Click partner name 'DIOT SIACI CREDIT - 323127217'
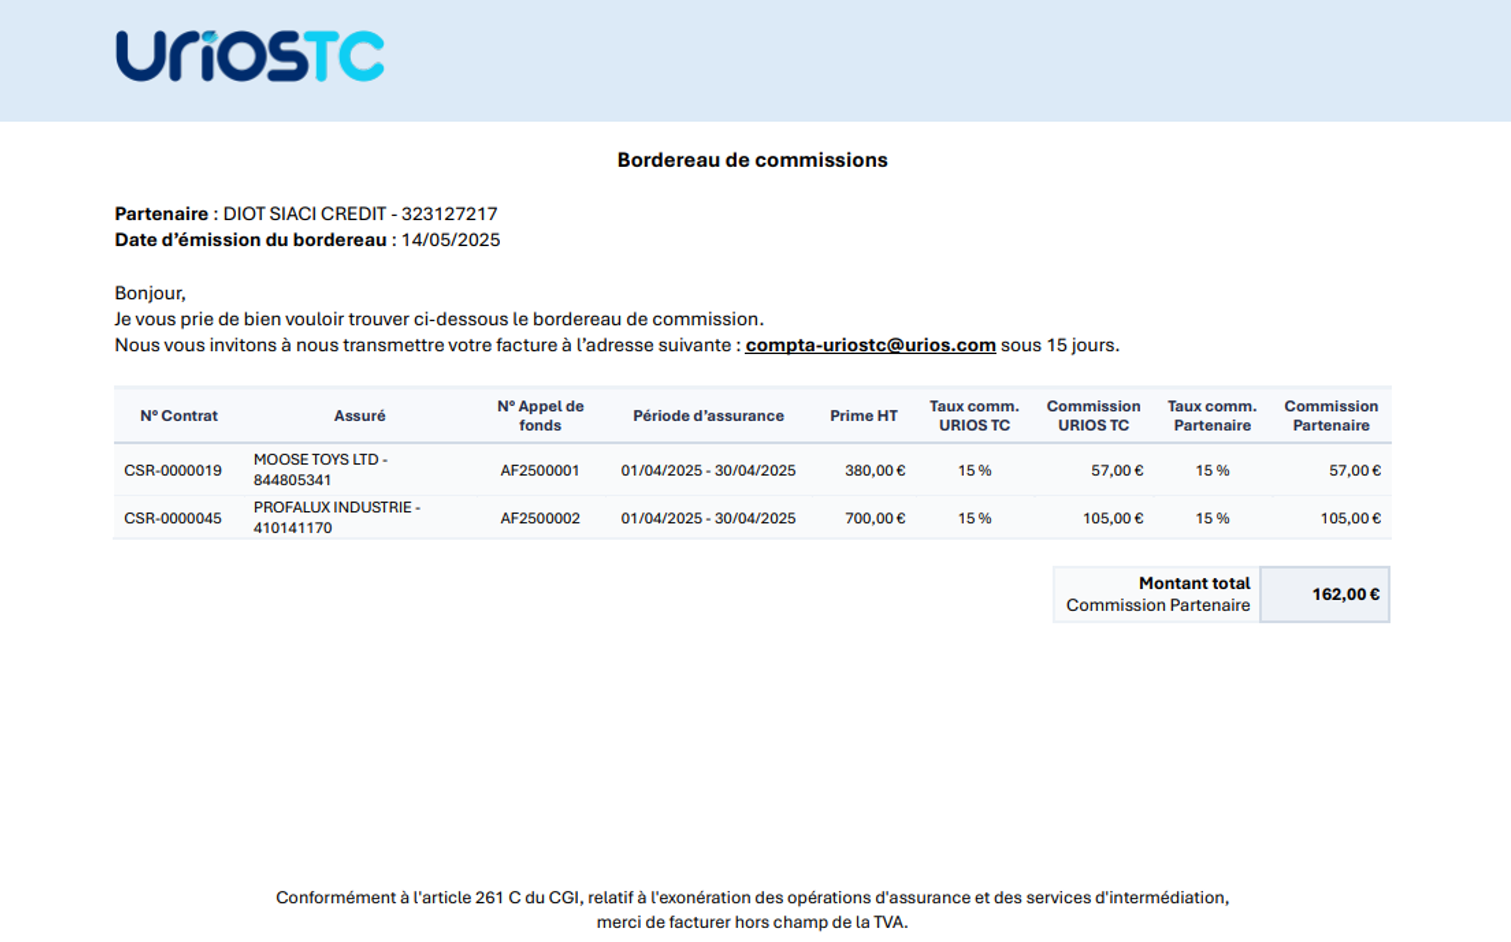 point(360,214)
